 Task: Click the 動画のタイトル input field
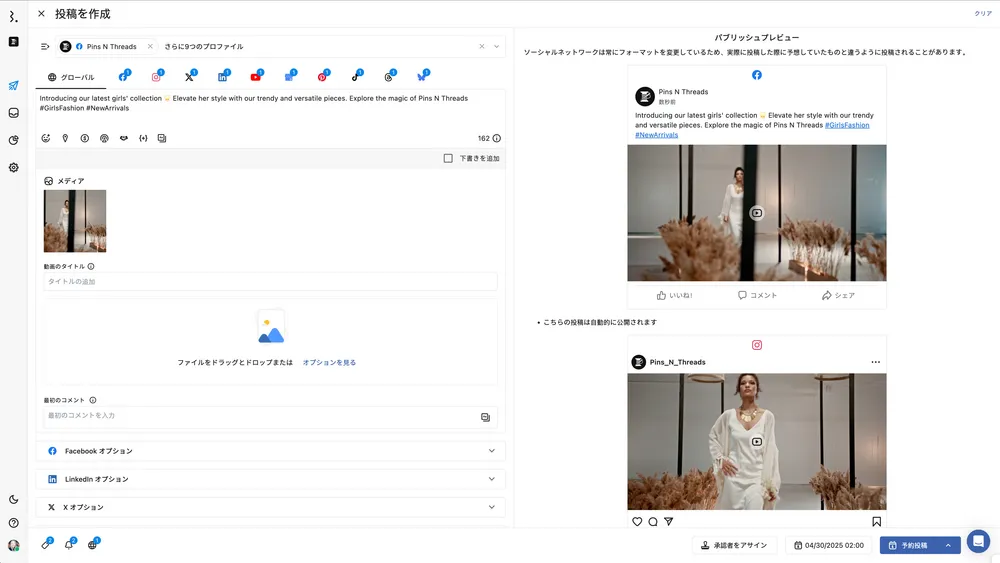point(270,281)
